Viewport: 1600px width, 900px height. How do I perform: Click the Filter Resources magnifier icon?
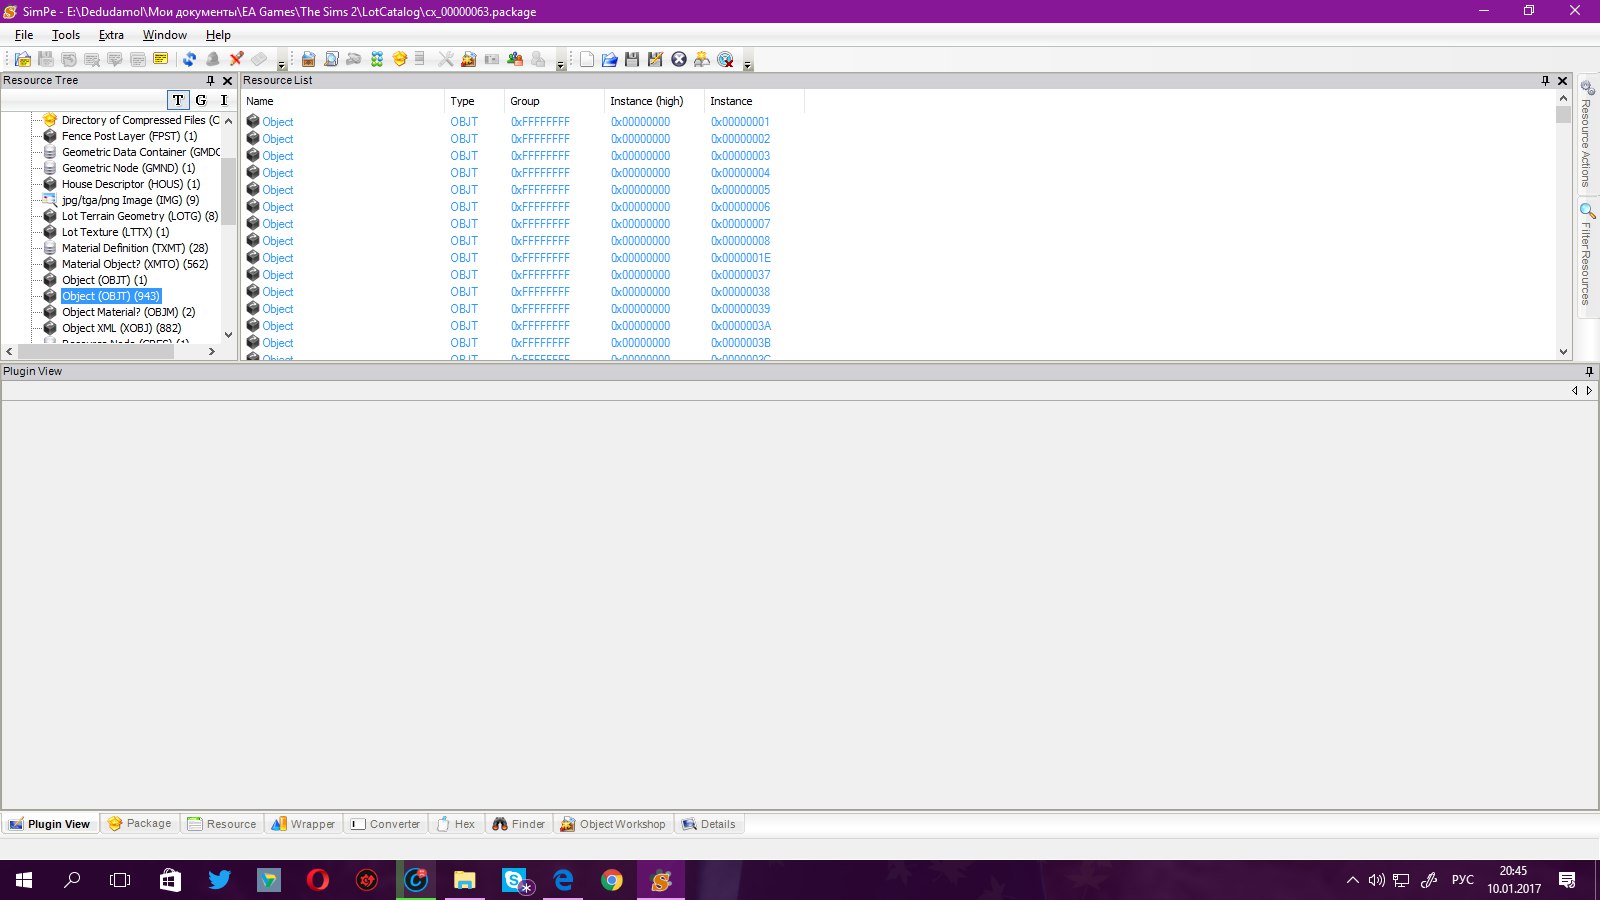pos(1587,211)
